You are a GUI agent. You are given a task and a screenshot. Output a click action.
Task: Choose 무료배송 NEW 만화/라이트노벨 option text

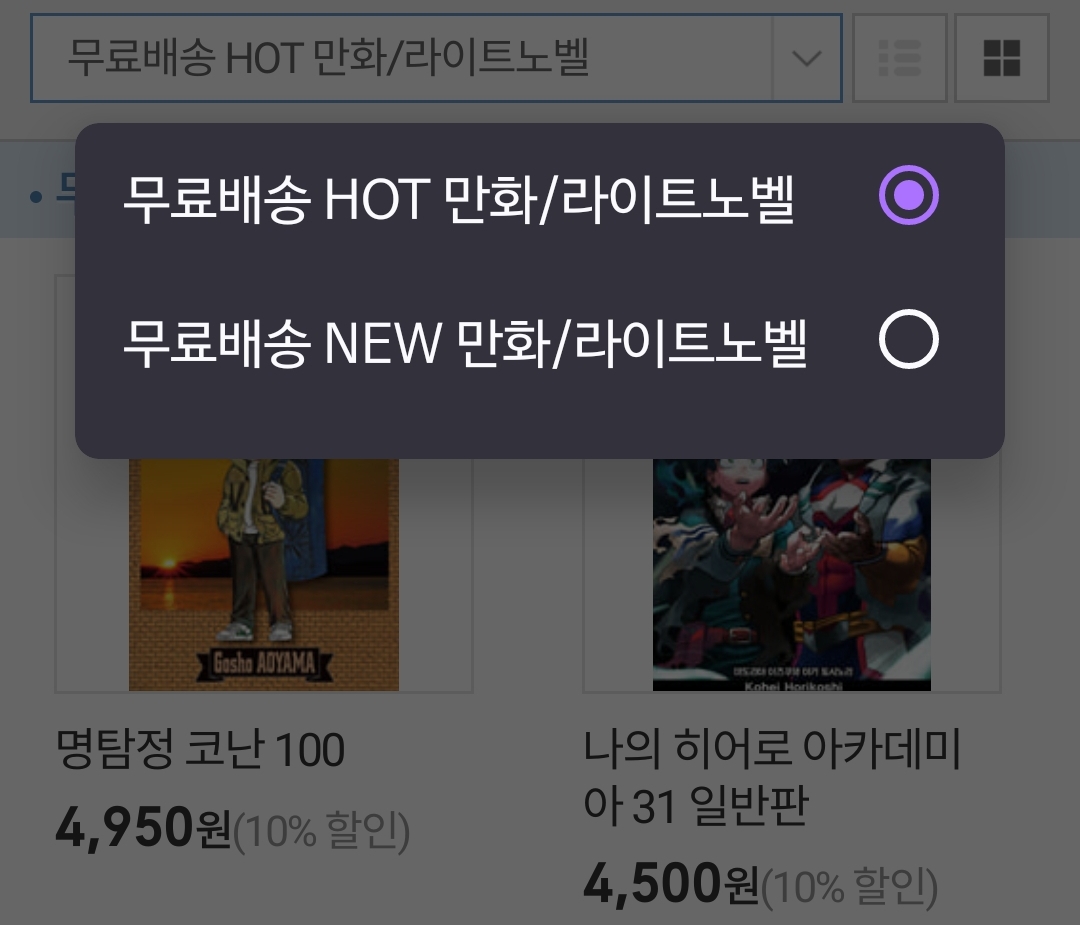(464, 342)
